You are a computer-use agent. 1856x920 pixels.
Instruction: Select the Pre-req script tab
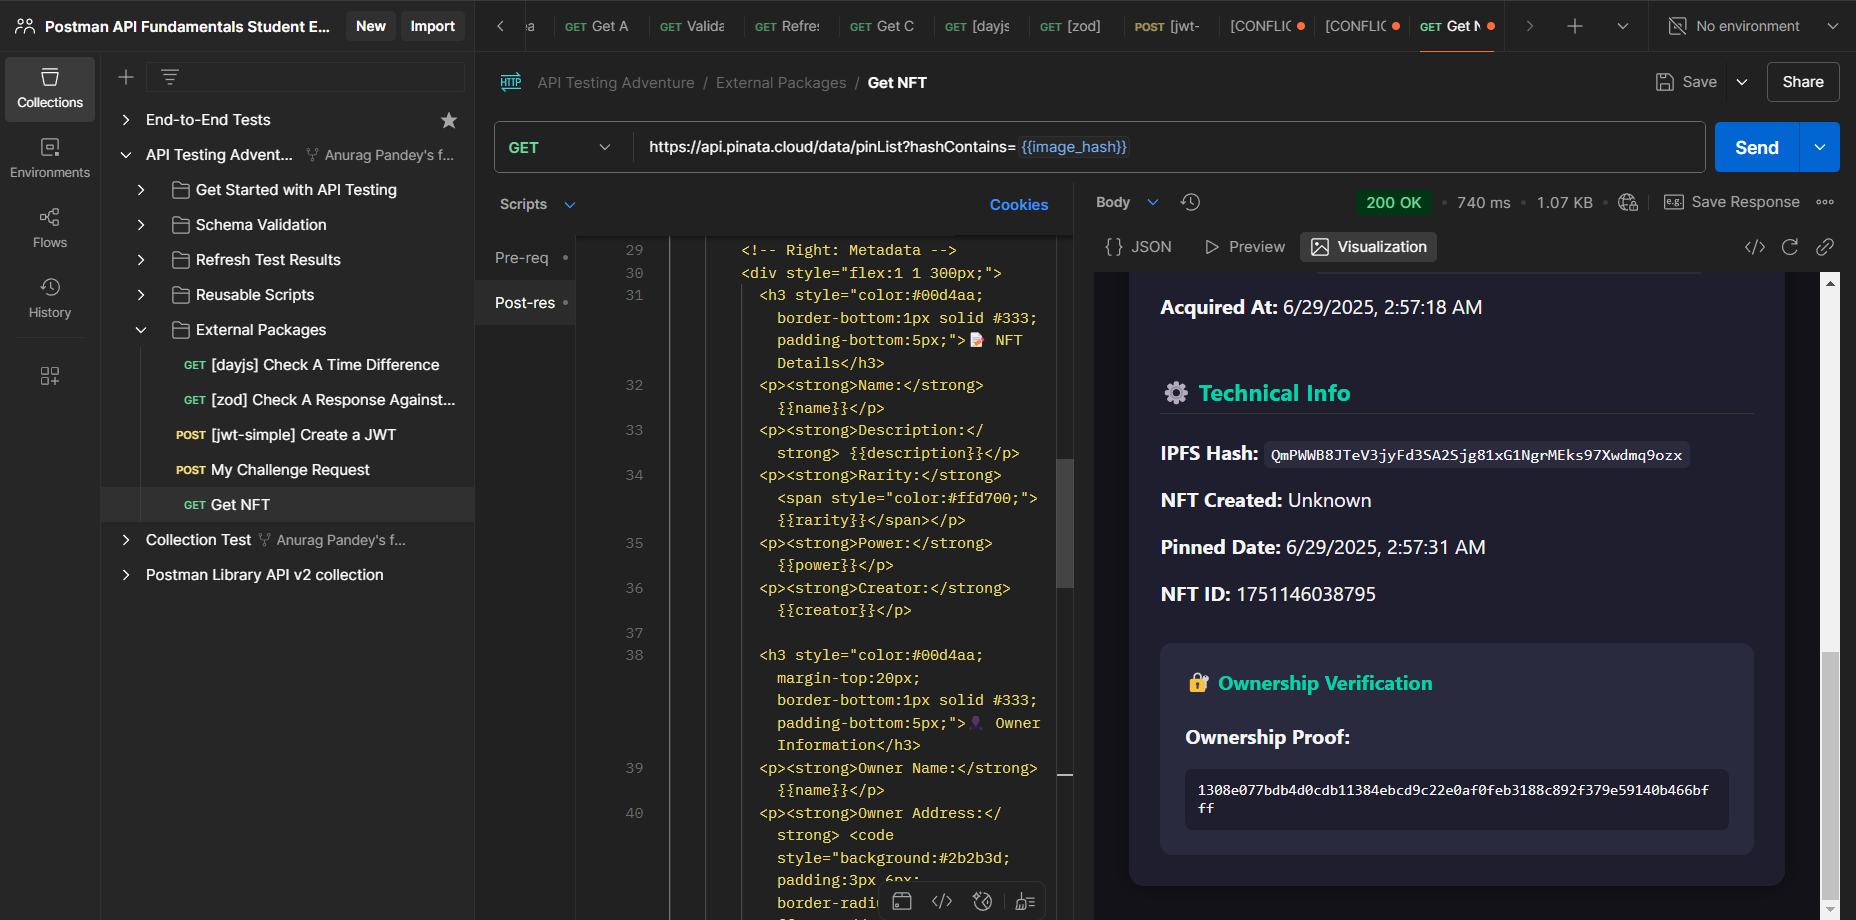[522, 258]
